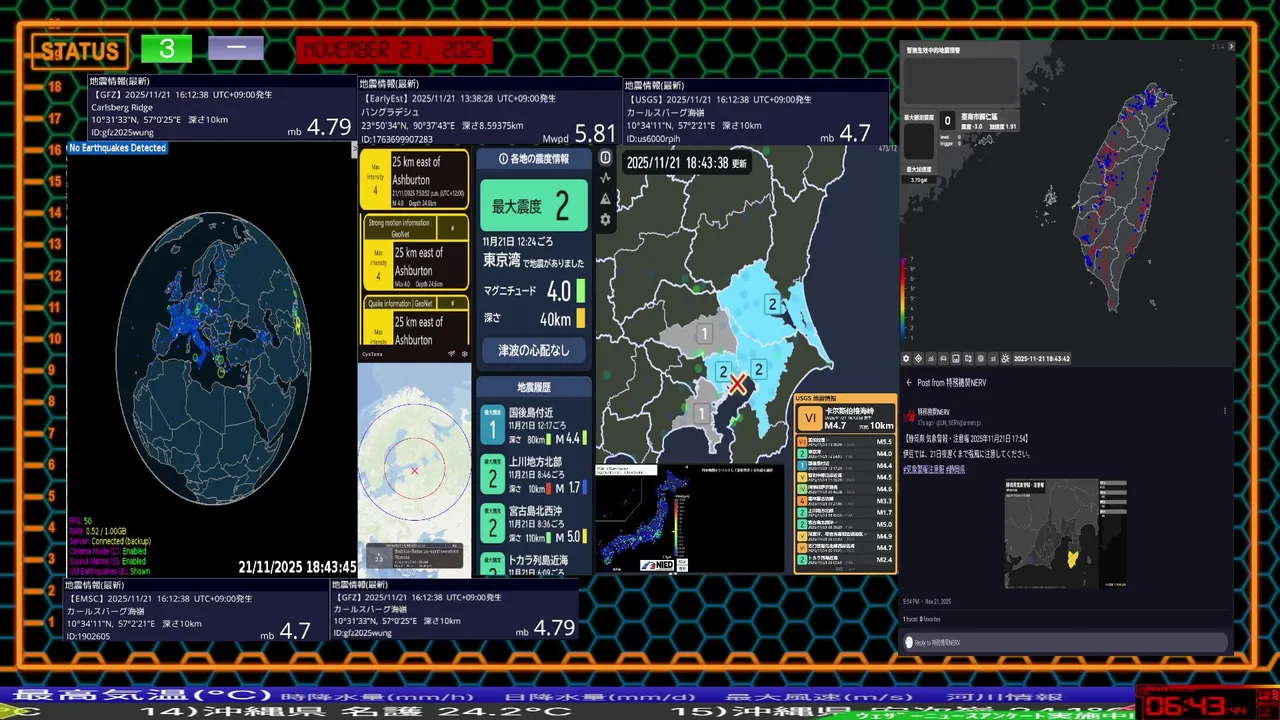Screen dimensions: 1280x720
Task: Click the 最大震度 2 green banner
Action: tap(534, 206)
